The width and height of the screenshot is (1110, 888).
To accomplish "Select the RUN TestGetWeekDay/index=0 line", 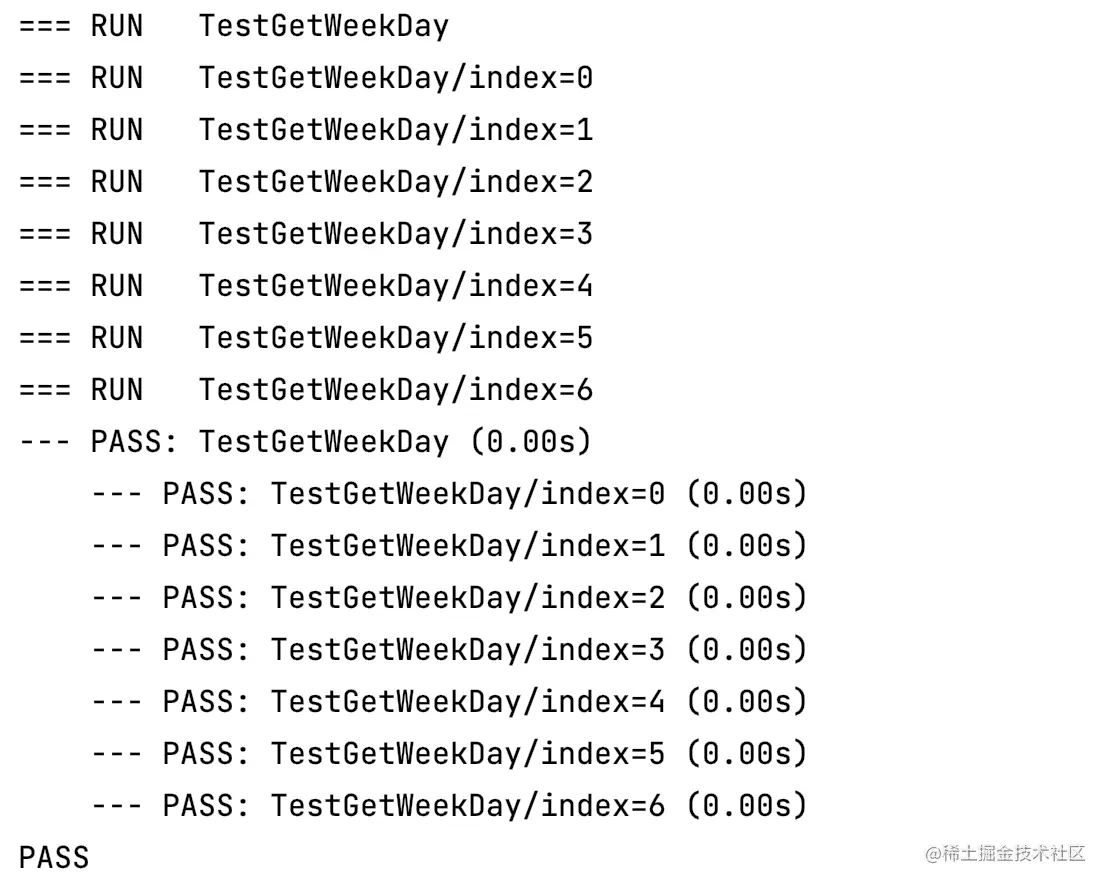I will pos(395,78).
